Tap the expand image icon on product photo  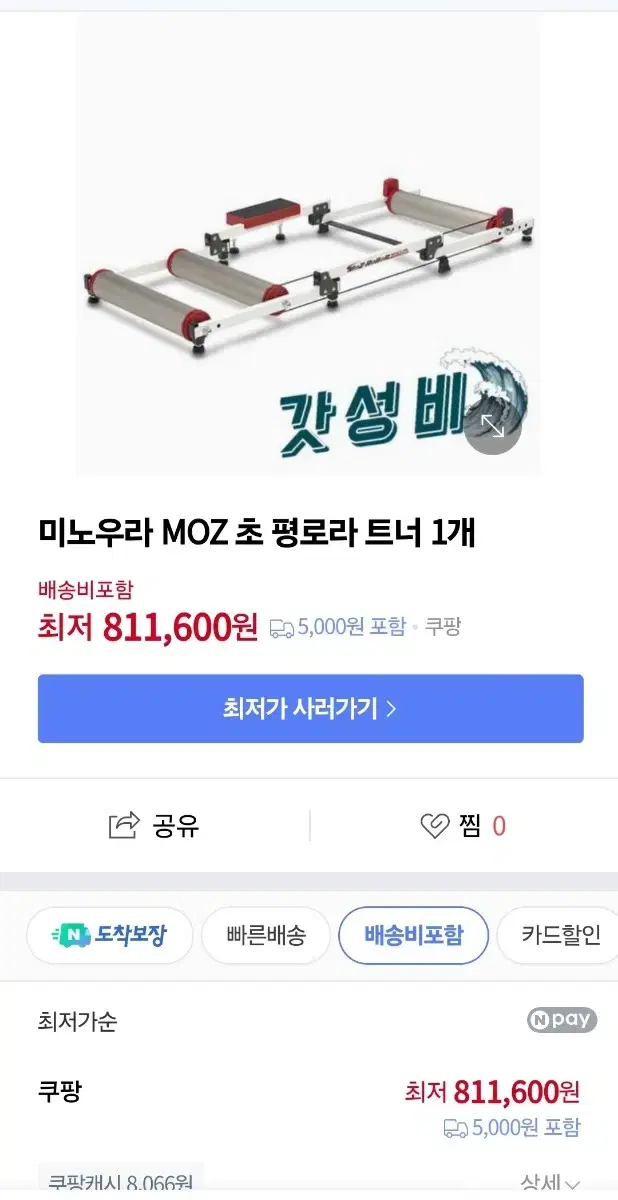[493, 427]
